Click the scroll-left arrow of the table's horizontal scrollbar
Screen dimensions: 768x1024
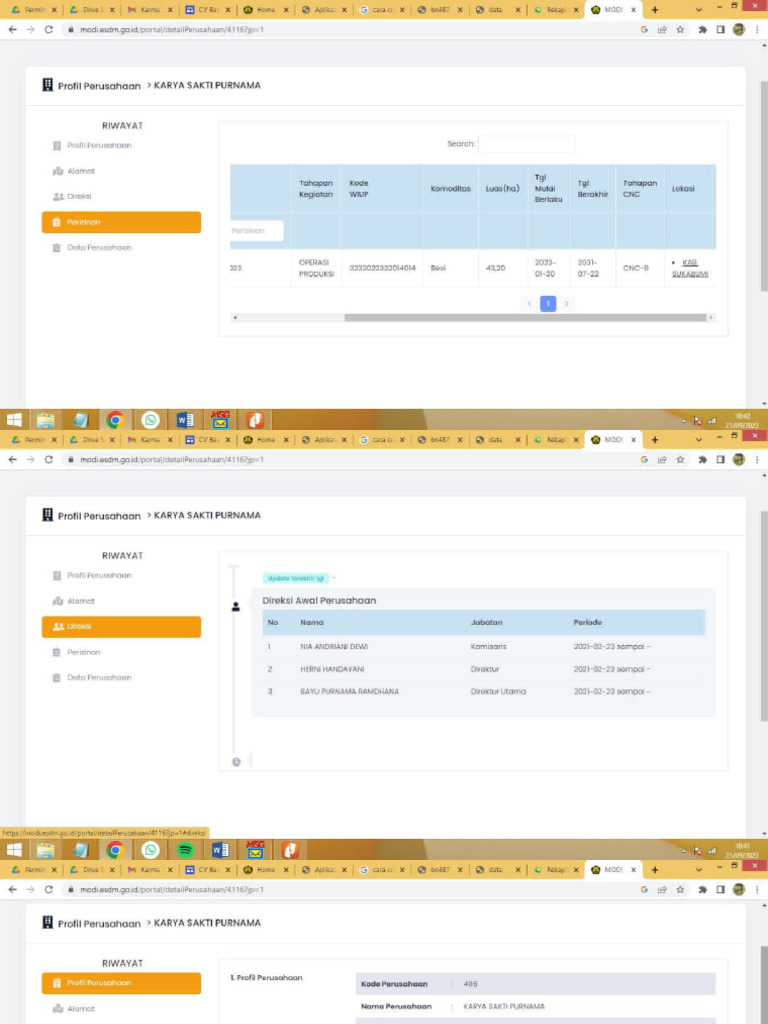[x=235, y=318]
